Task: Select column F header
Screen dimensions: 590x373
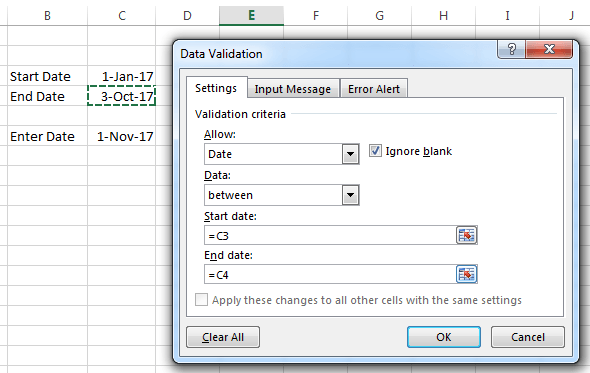Action: (316, 15)
